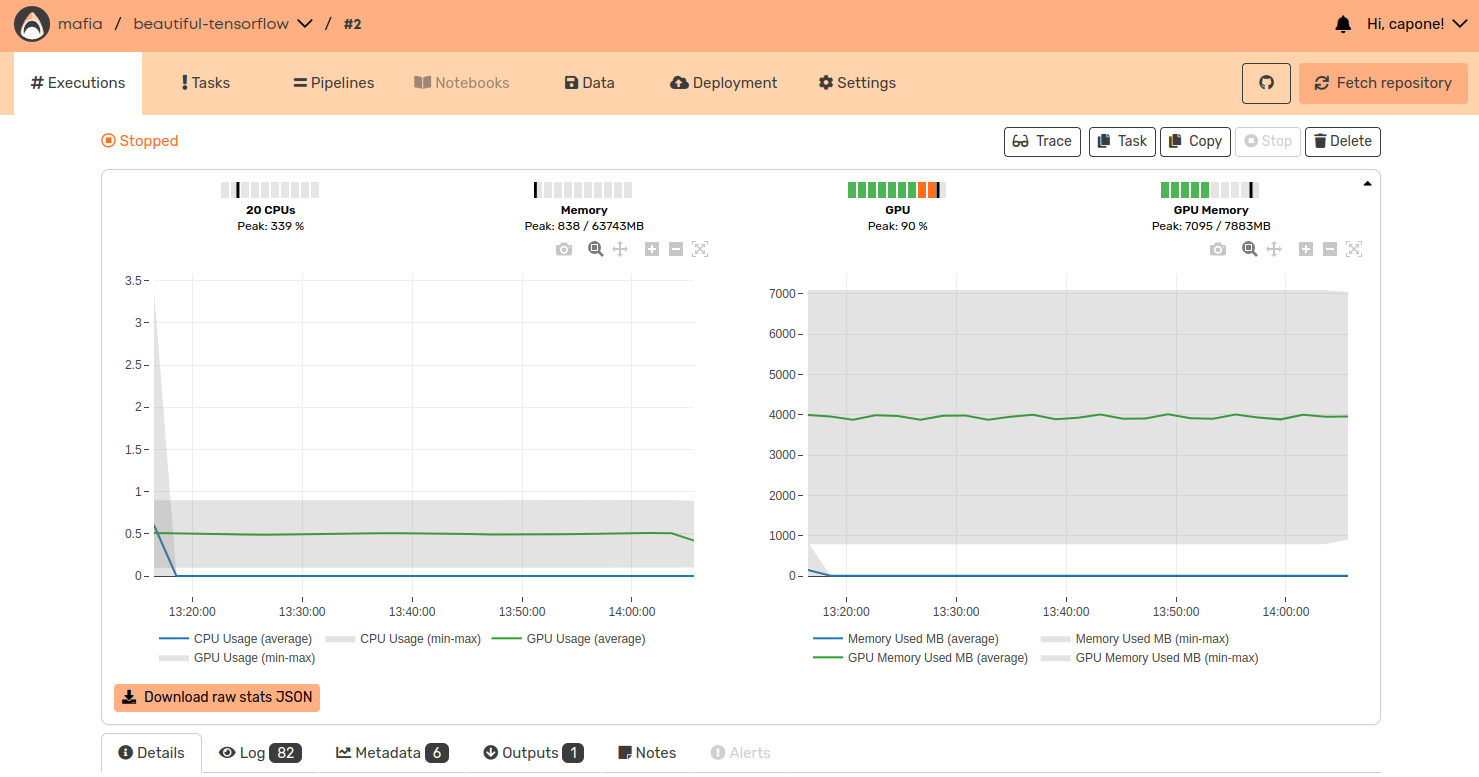Click the disabled Alerts tab

741,753
